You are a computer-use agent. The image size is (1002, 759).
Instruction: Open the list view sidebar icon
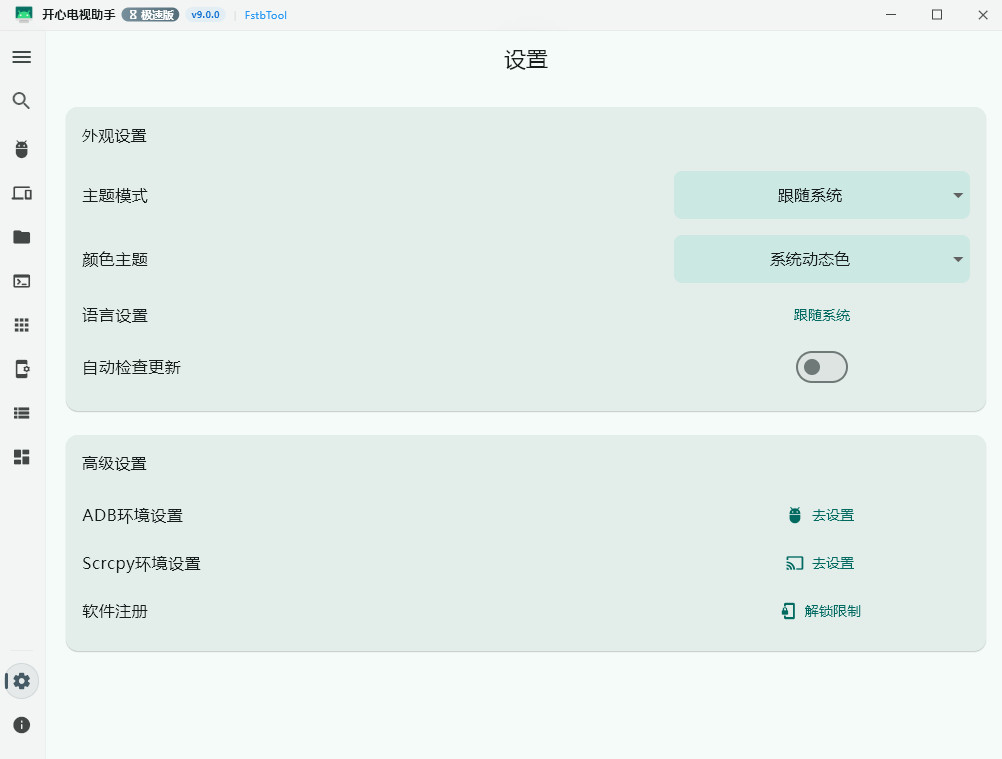click(22, 413)
